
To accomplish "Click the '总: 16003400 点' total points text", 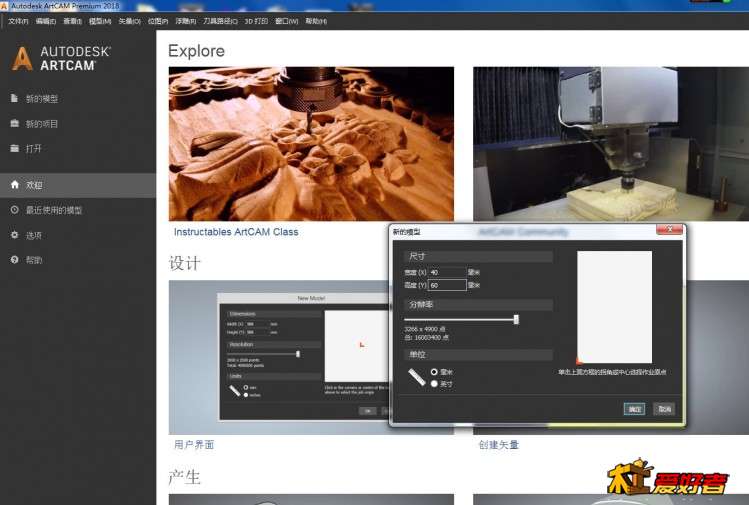I will [427, 337].
